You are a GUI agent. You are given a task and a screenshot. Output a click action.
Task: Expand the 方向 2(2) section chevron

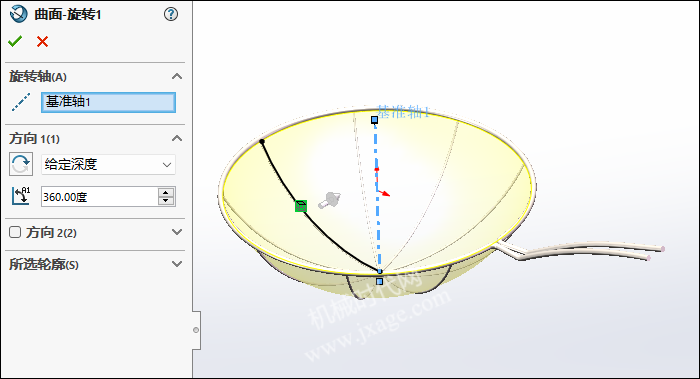coord(177,232)
